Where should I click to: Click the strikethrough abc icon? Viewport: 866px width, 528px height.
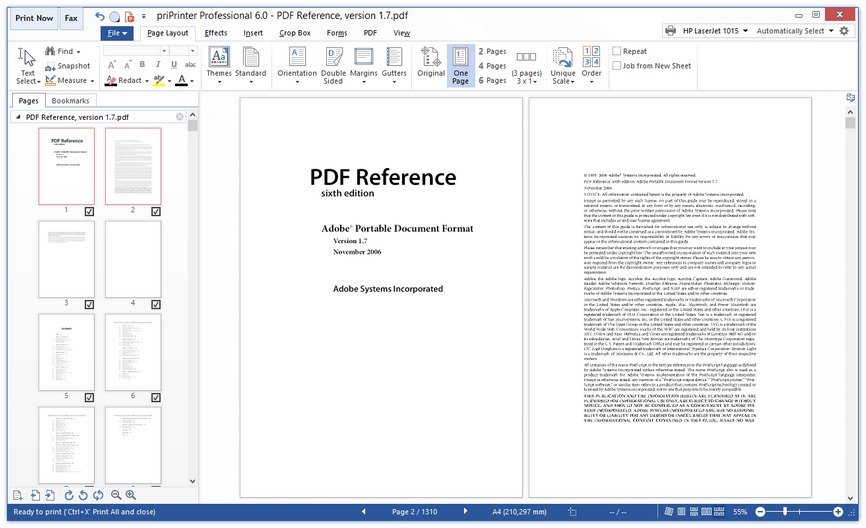tap(190, 65)
